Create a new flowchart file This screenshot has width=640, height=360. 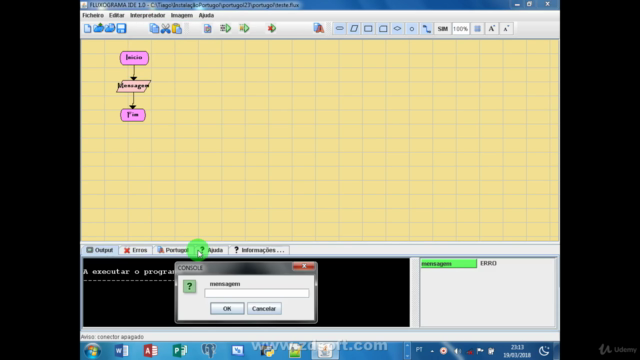tap(87, 29)
